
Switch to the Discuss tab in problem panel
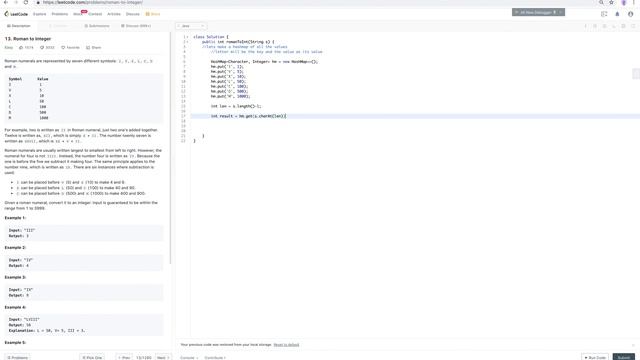(x=136, y=26)
